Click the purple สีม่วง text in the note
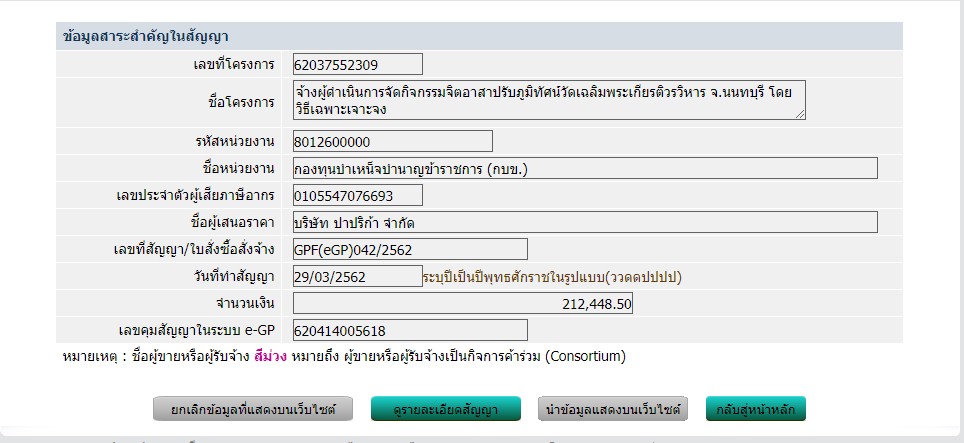Viewport: 964px width, 443px height. [273, 356]
